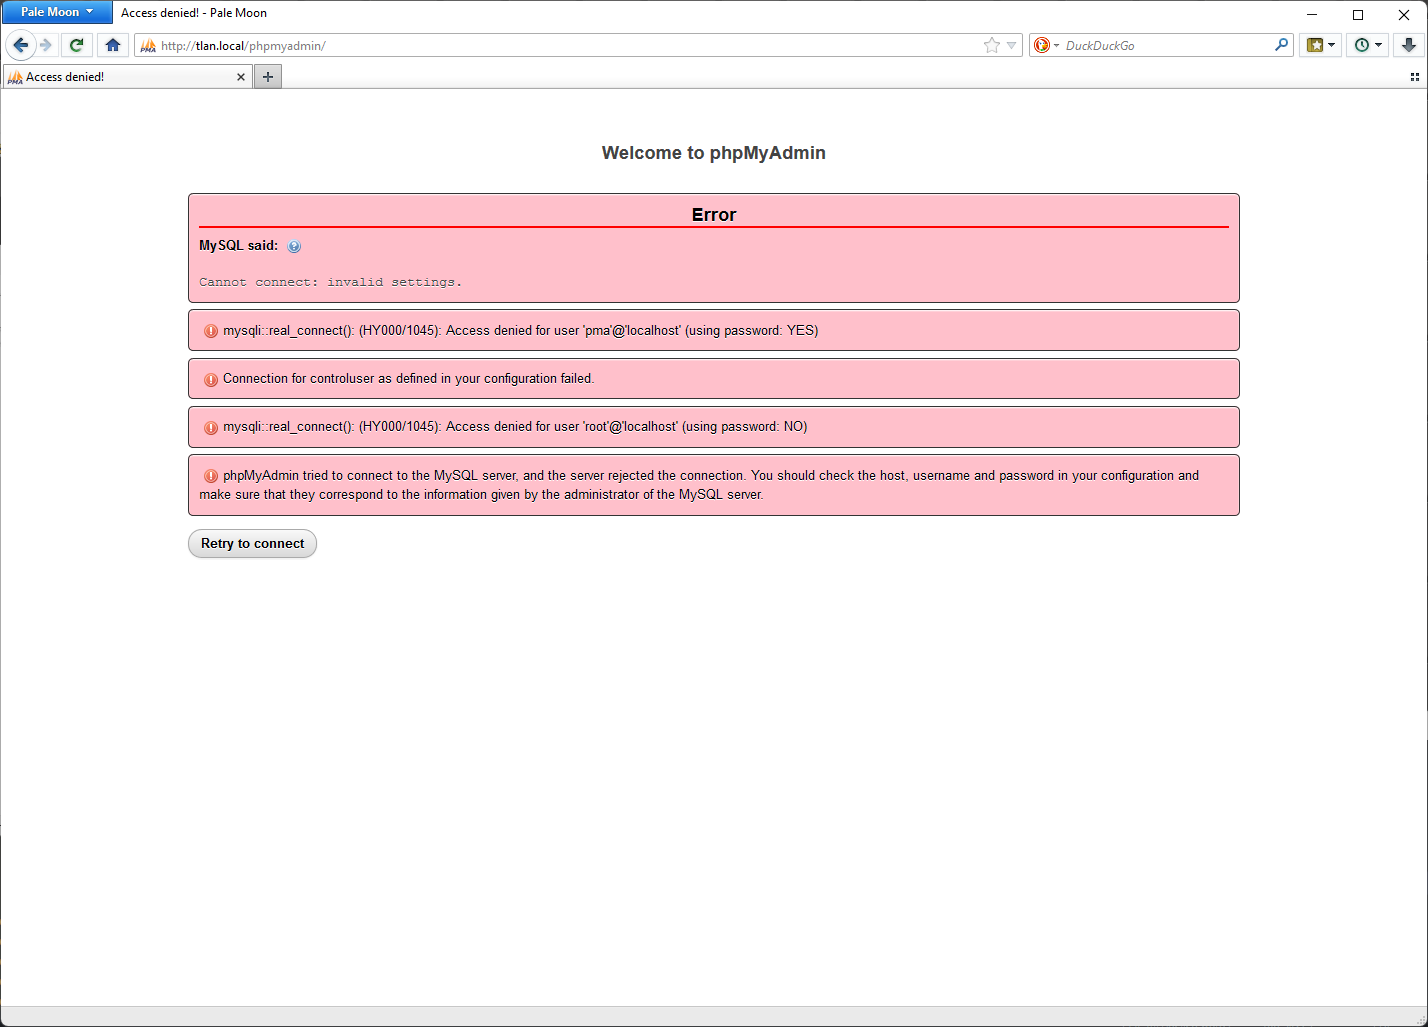Reload the current page

[77, 45]
